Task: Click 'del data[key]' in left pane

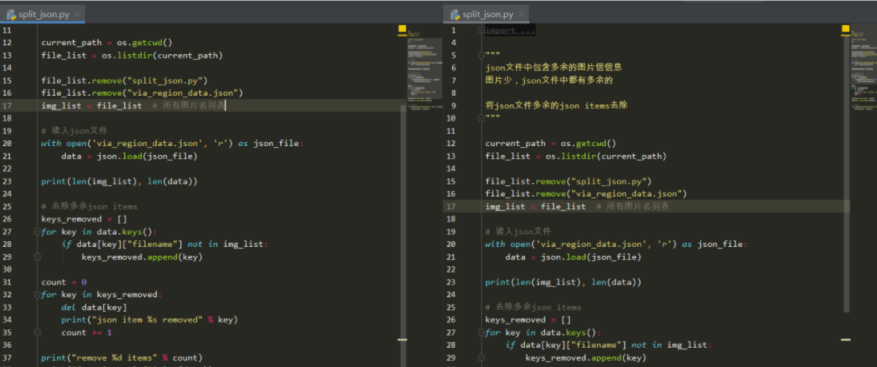Action: coord(94,307)
